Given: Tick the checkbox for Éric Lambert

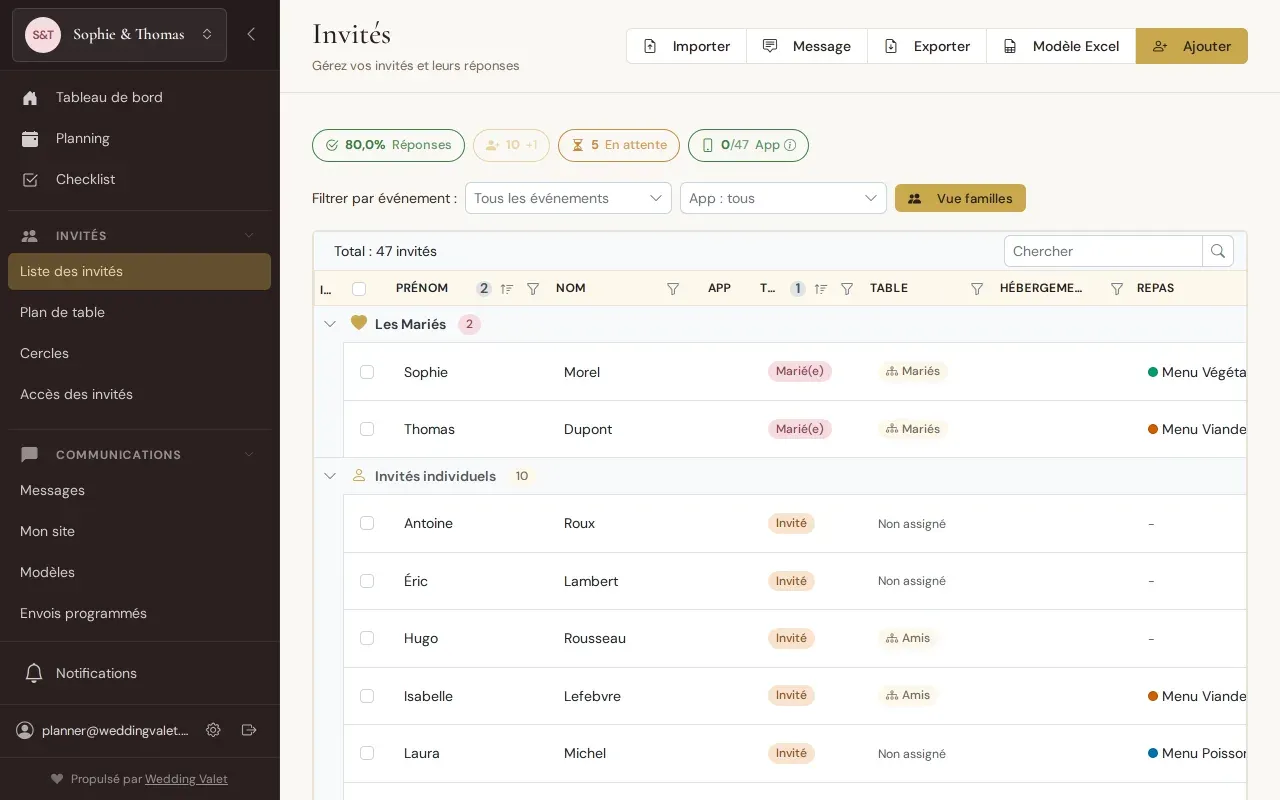Looking at the screenshot, I should (x=367, y=581).
